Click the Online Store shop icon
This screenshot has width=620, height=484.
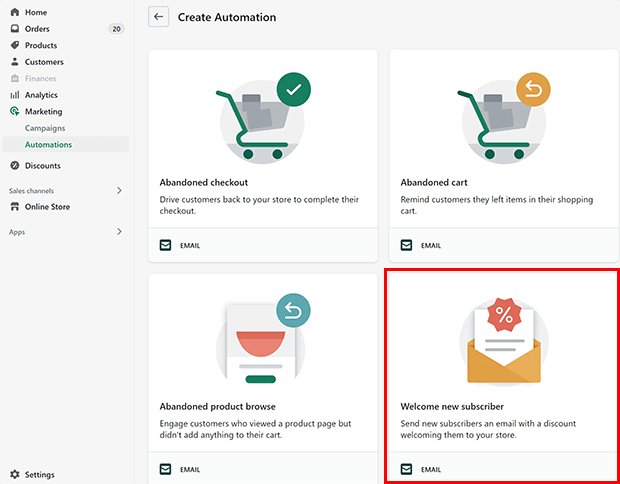click(15, 207)
